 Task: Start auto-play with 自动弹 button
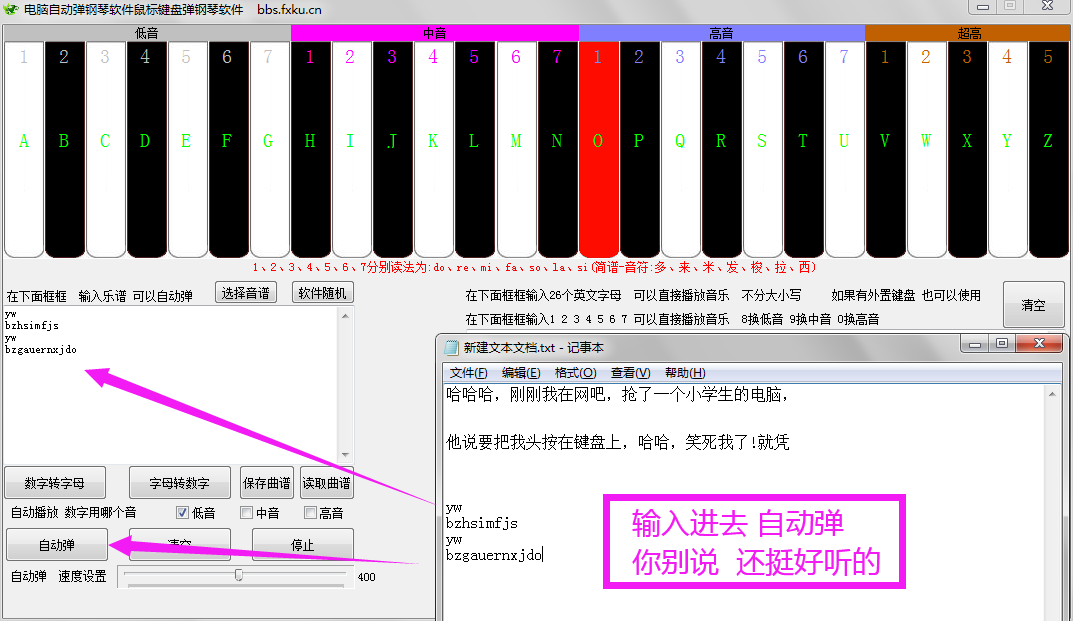click(x=57, y=545)
